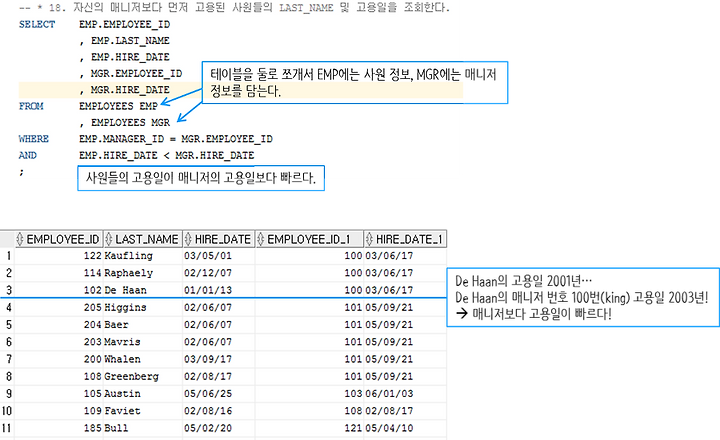This screenshot has height=440, width=720.
Task: Select the Higgins cell
Action: [143, 307]
